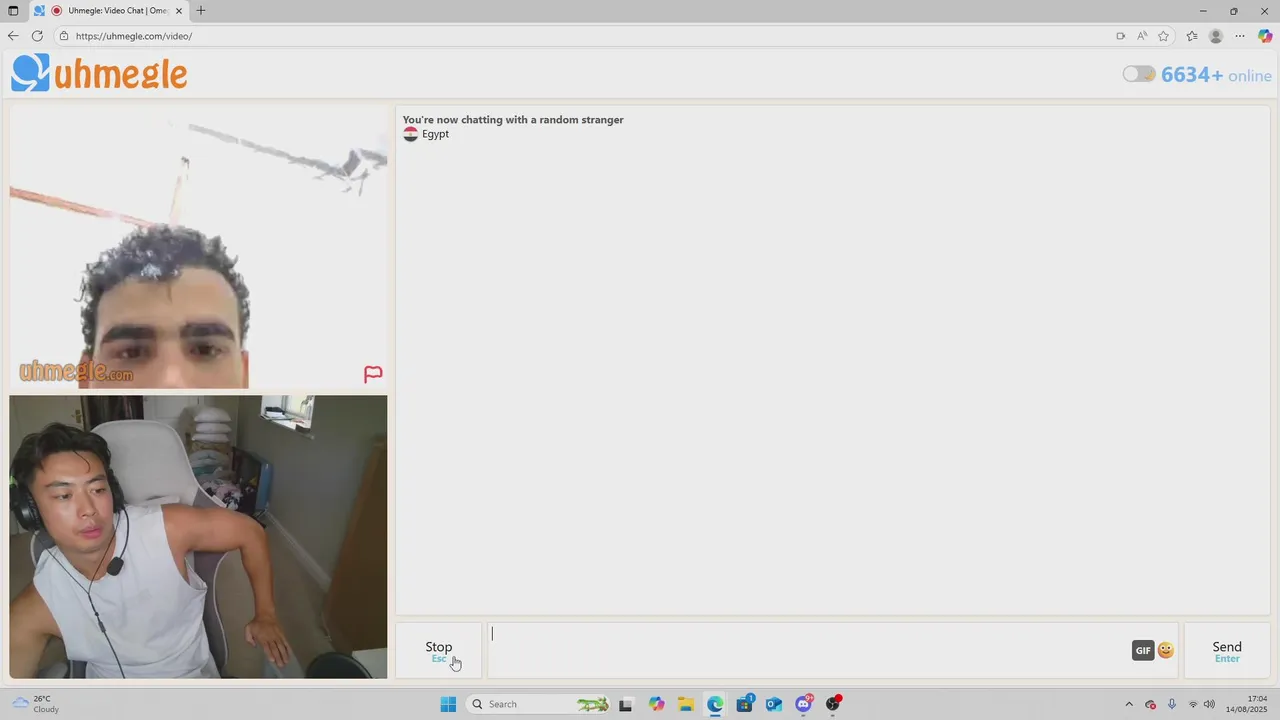The image size is (1280, 720).
Task: Open a new browser tab
Action: coord(201,10)
